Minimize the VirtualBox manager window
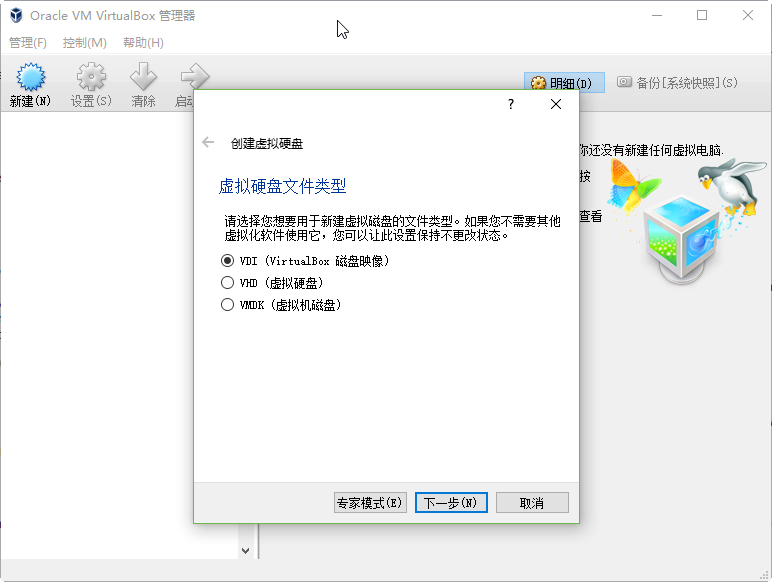Viewport: 772px width, 582px height. [657, 15]
